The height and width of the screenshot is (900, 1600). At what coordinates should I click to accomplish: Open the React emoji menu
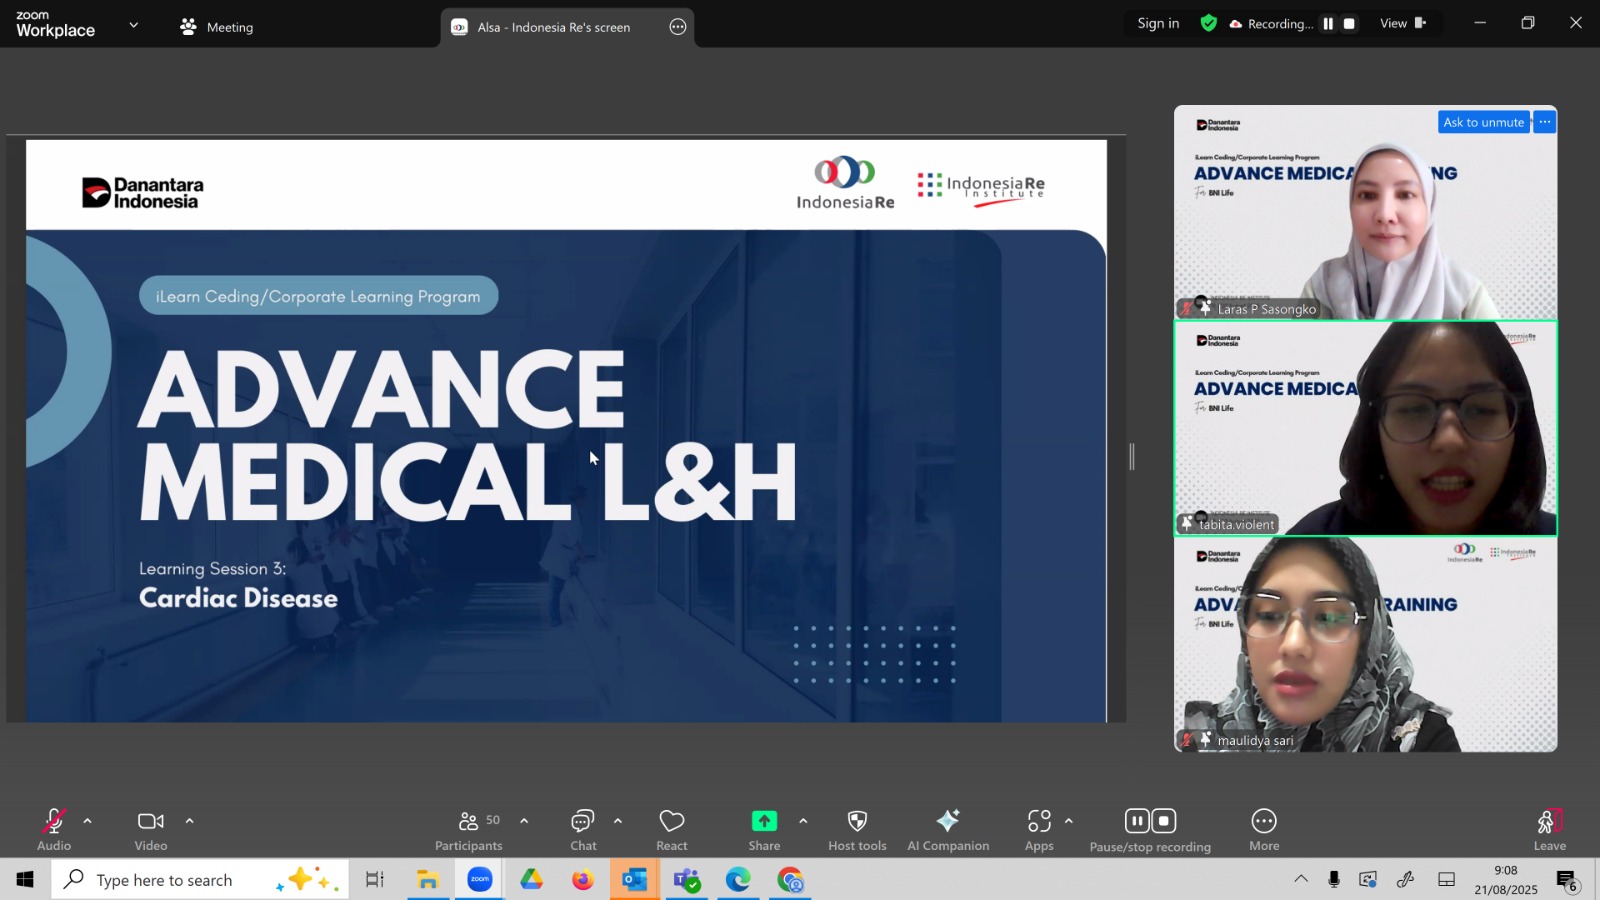coord(671,830)
